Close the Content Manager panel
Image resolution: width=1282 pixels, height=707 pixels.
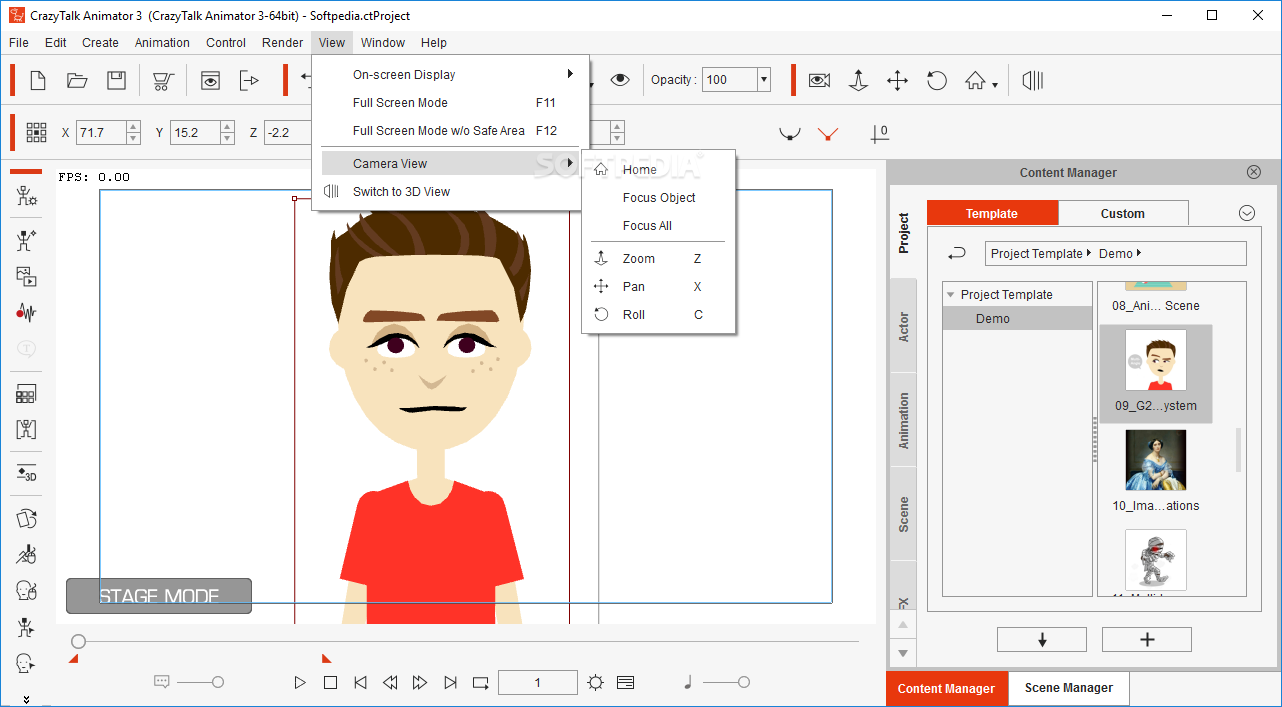click(x=1254, y=172)
